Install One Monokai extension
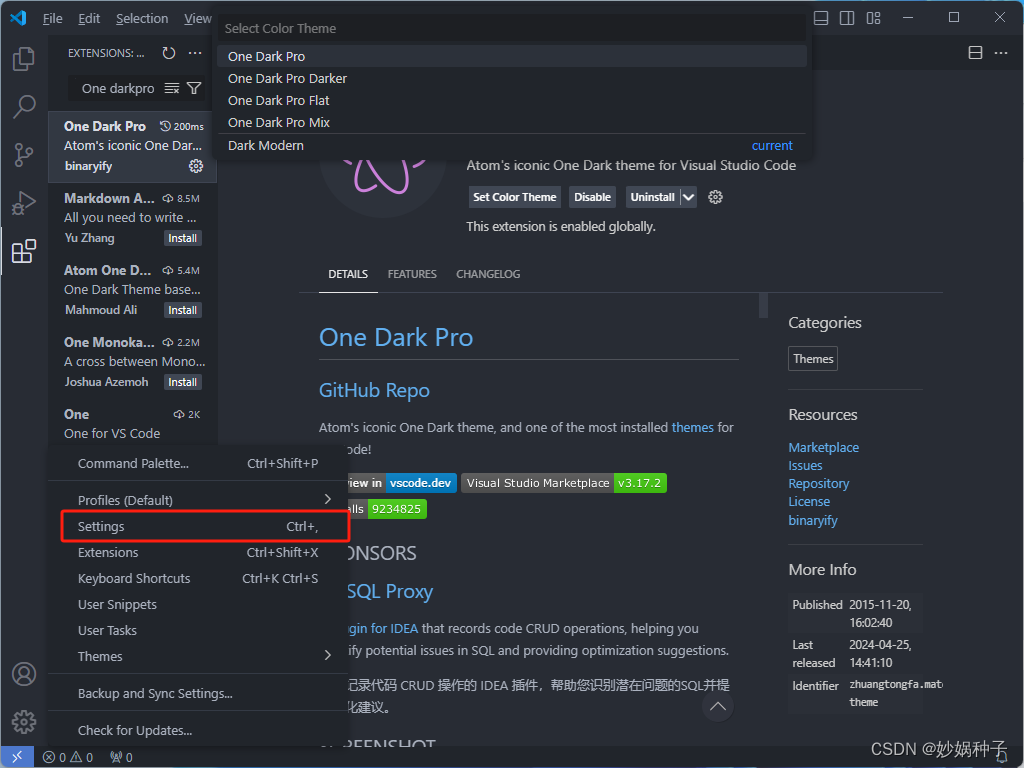The width and height of the screenshot is (1024, 768). [182, 382]
